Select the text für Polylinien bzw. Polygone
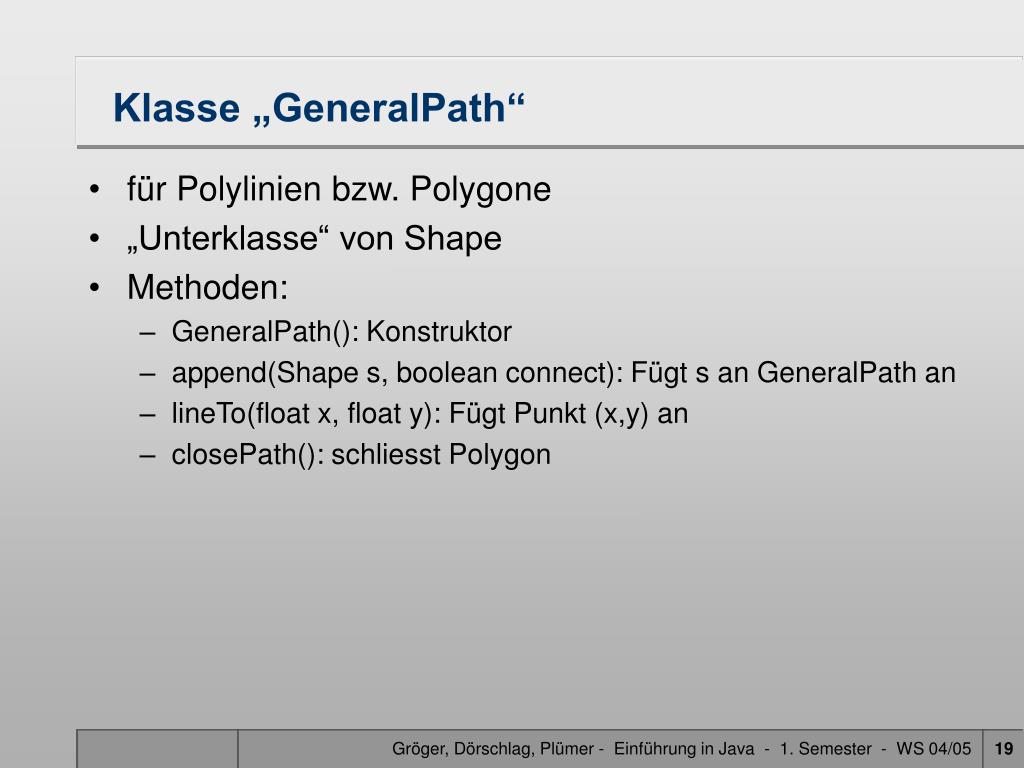Viewport: 1024px width, 768px height. 339,190
